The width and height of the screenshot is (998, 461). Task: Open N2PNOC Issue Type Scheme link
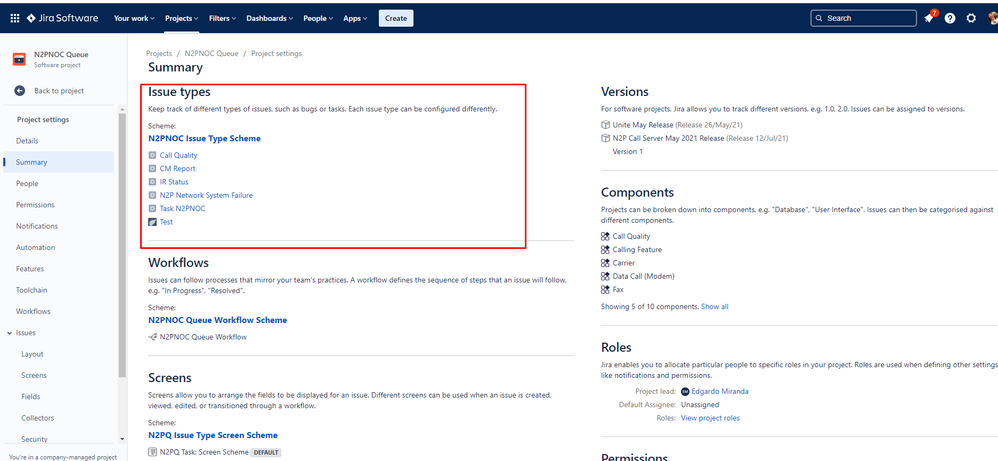click(204, 138)
